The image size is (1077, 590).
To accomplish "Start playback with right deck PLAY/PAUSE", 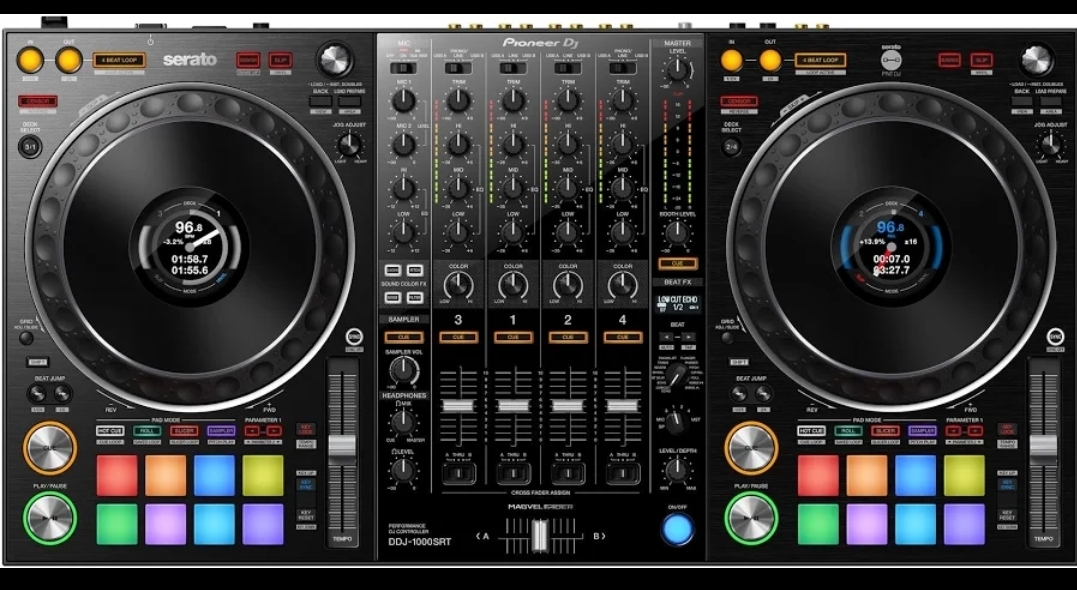I will pos(751,519).
